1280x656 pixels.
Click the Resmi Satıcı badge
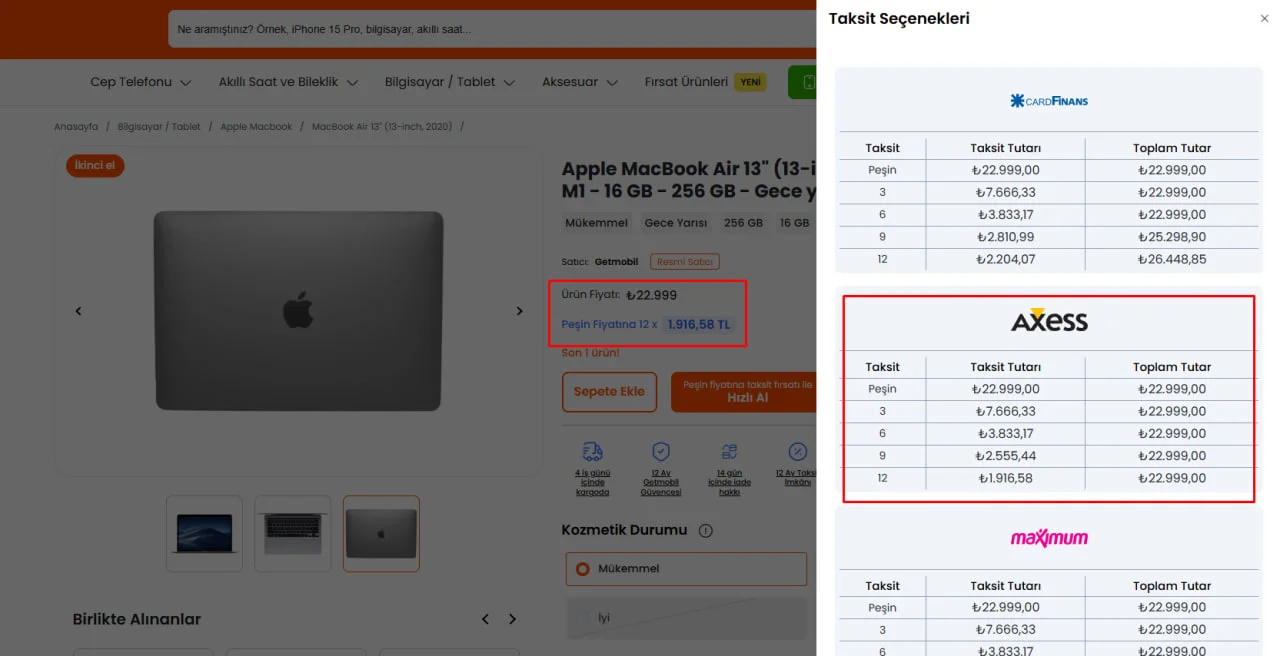tap(685, 262)
